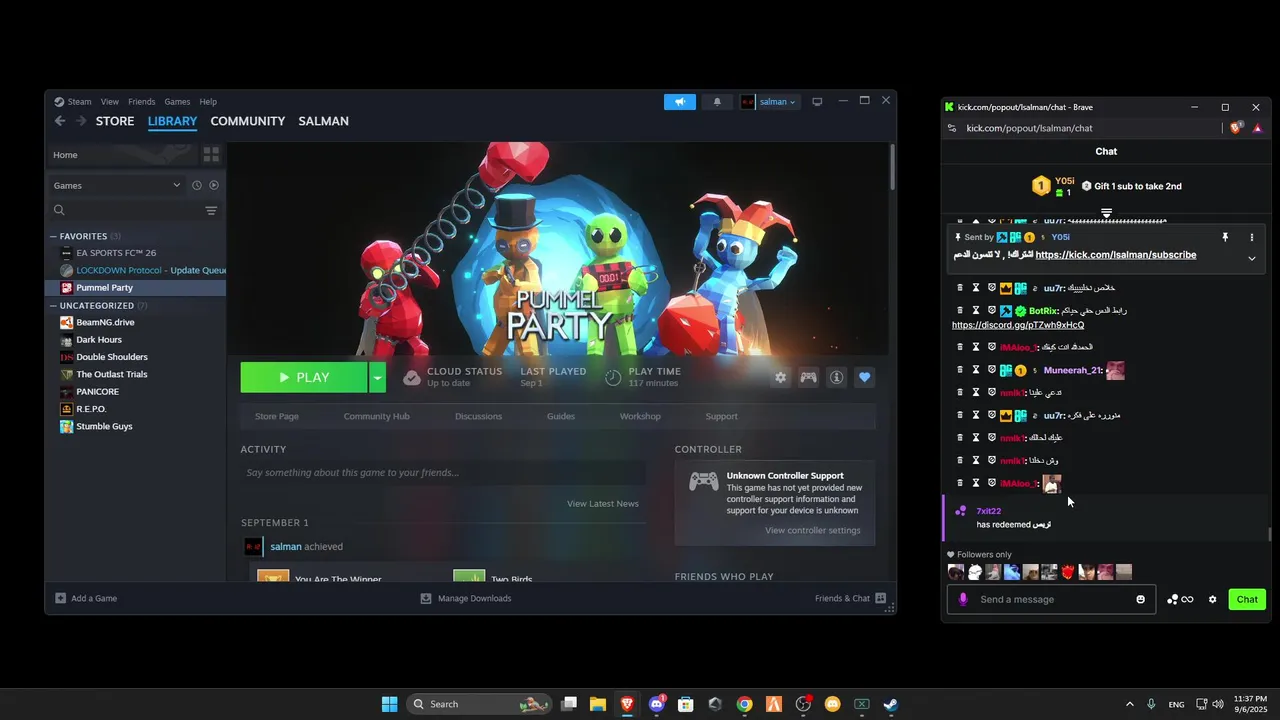This screenshot has height=720, width=1280.
Task: Open File Explorer from taskbar
Action: point(598,704)
